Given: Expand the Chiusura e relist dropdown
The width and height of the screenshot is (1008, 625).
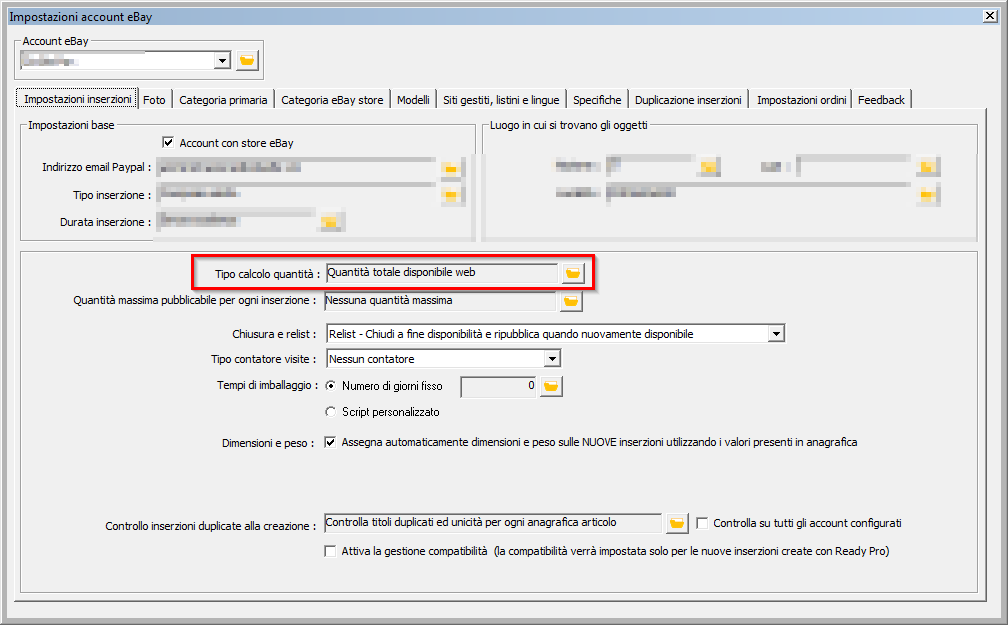Looking at the screenshot, I should (x=777, y=334).
